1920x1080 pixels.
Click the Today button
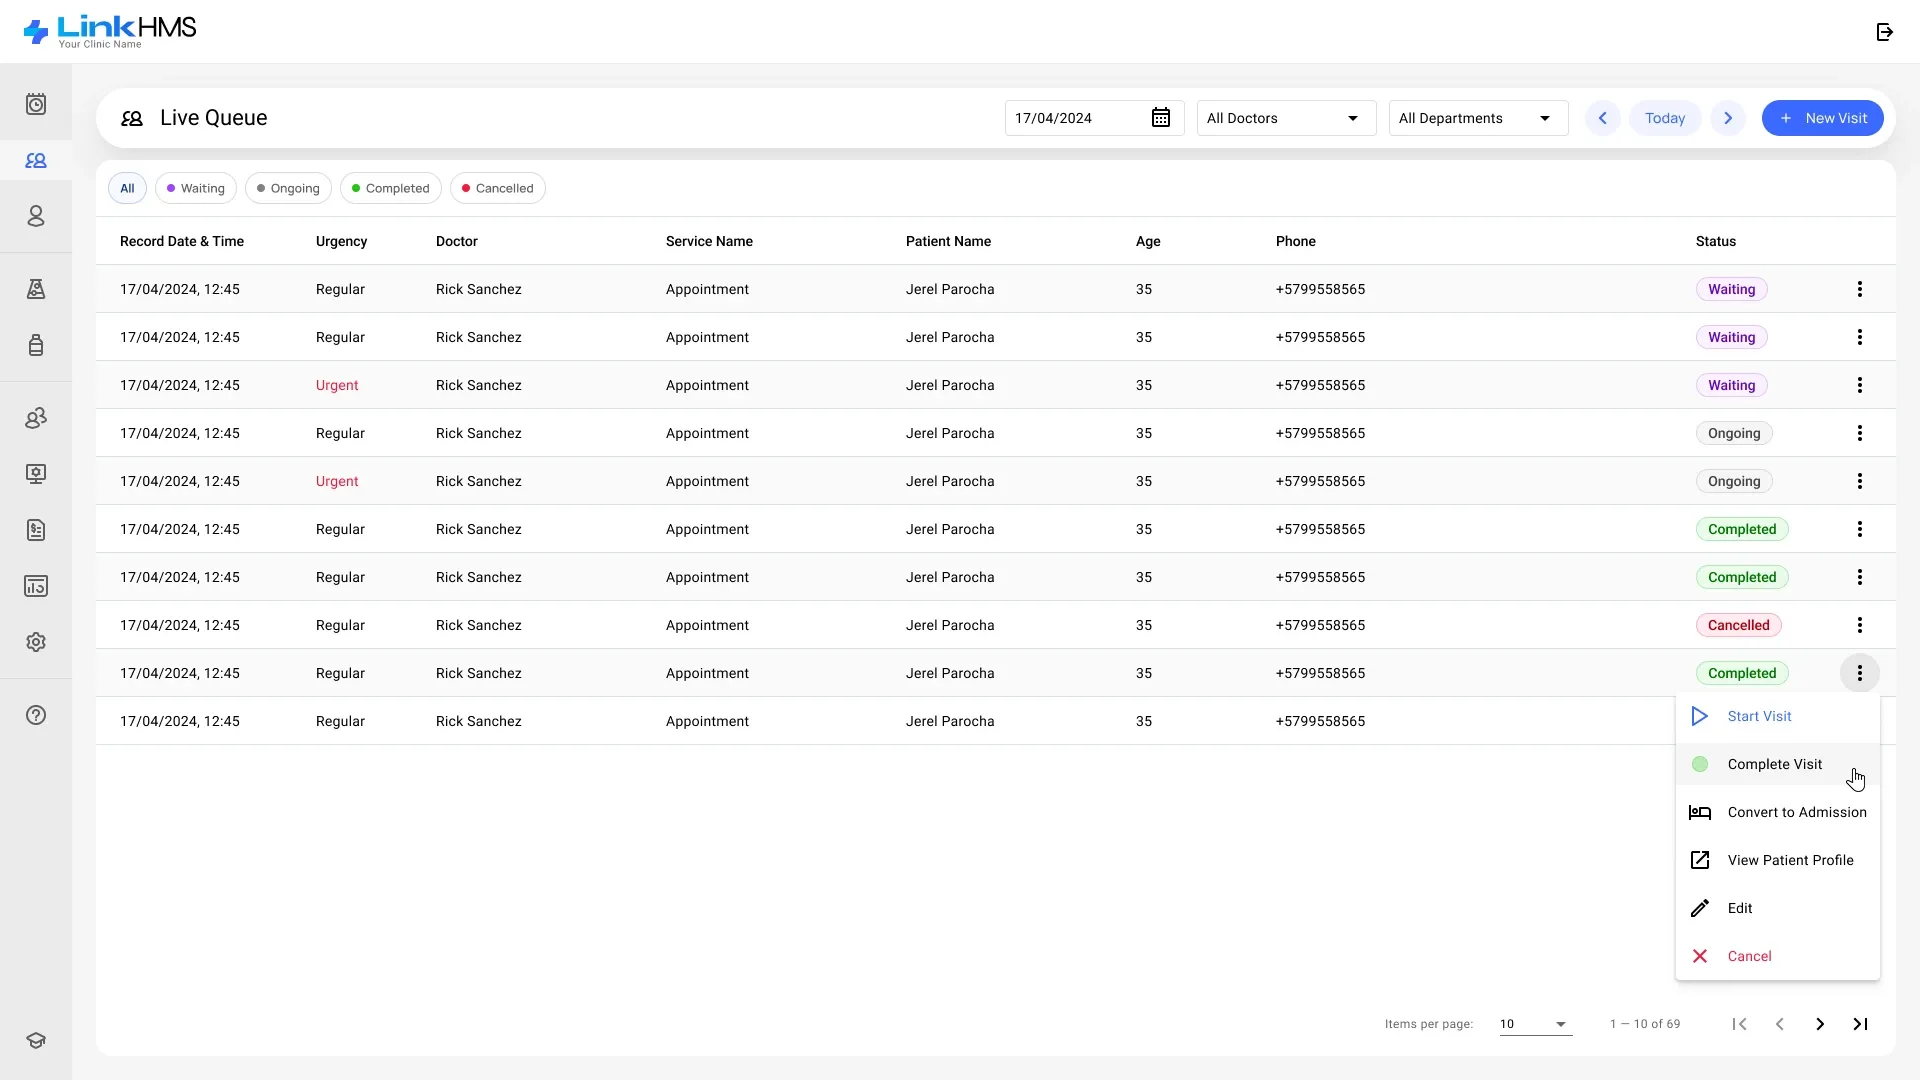tap(1665, 118)
